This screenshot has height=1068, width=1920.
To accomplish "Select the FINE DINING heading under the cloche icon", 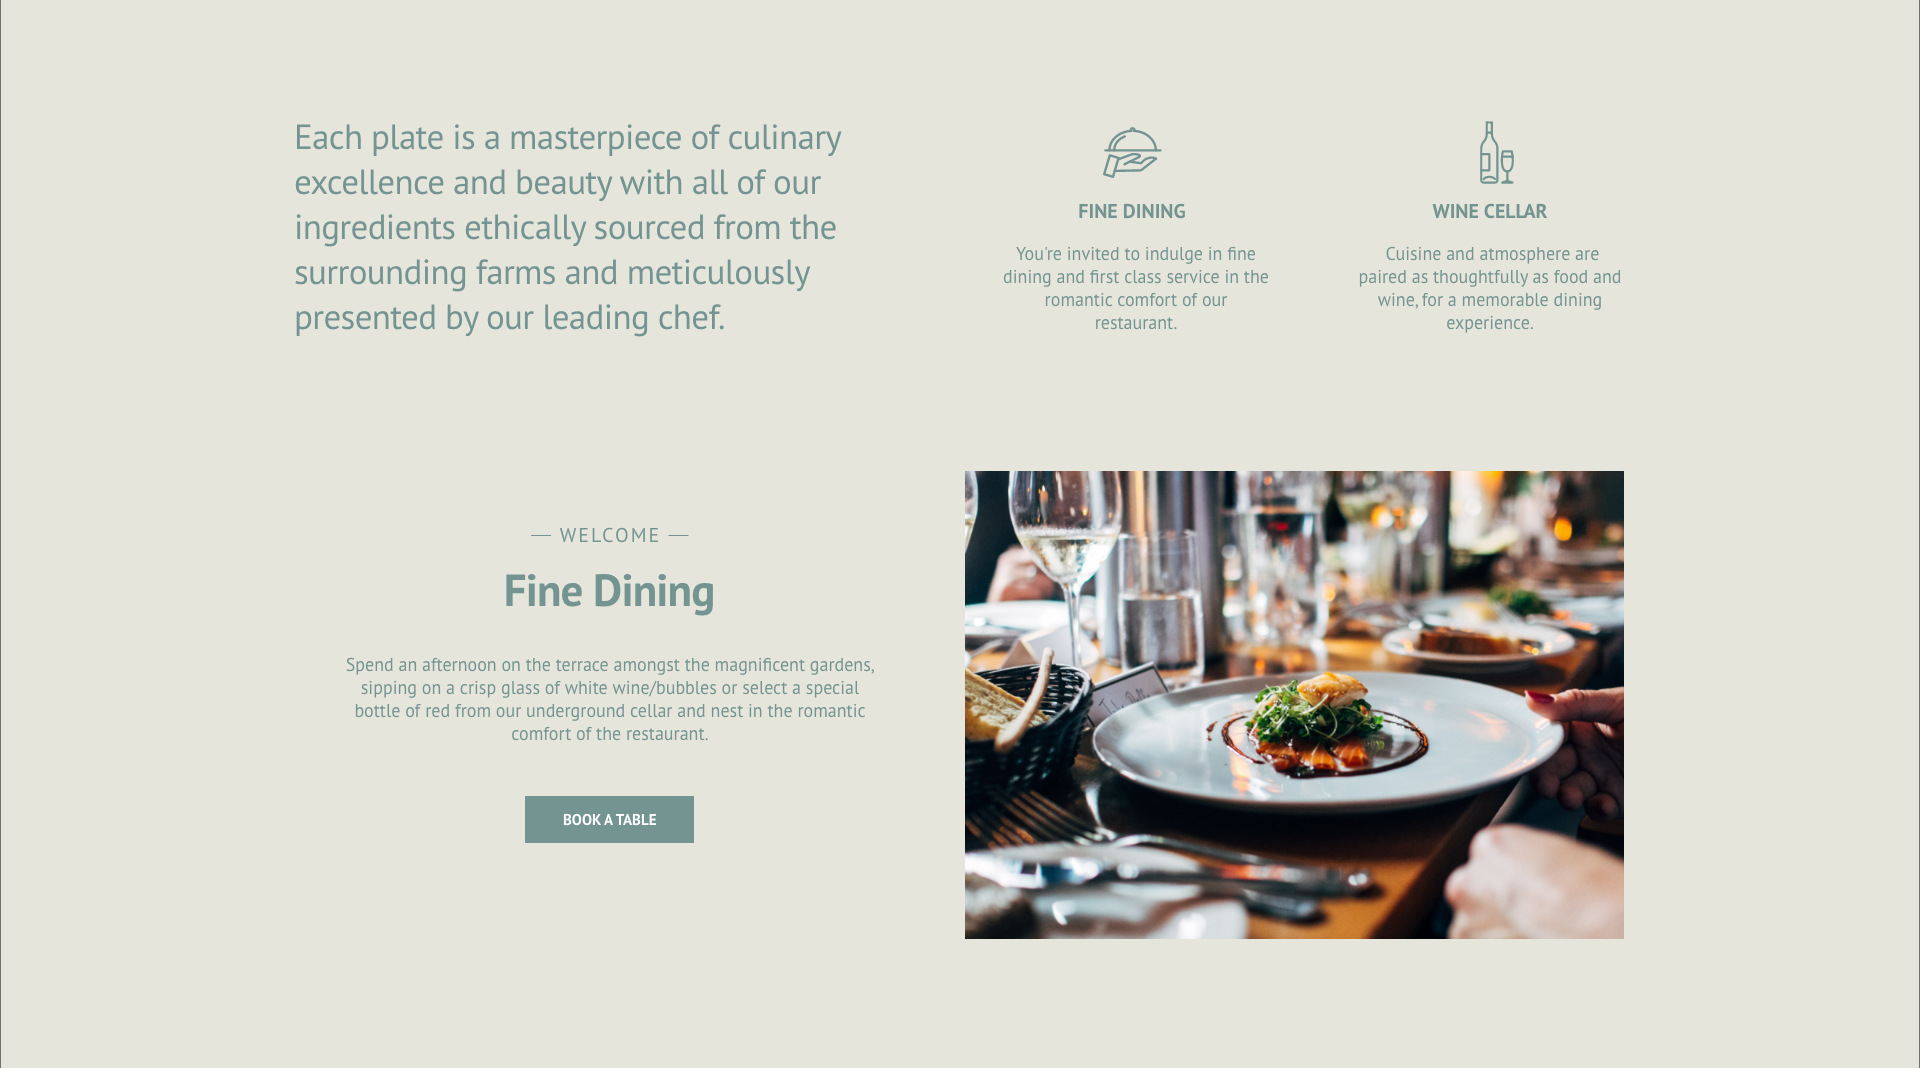I will point(1132,211).
